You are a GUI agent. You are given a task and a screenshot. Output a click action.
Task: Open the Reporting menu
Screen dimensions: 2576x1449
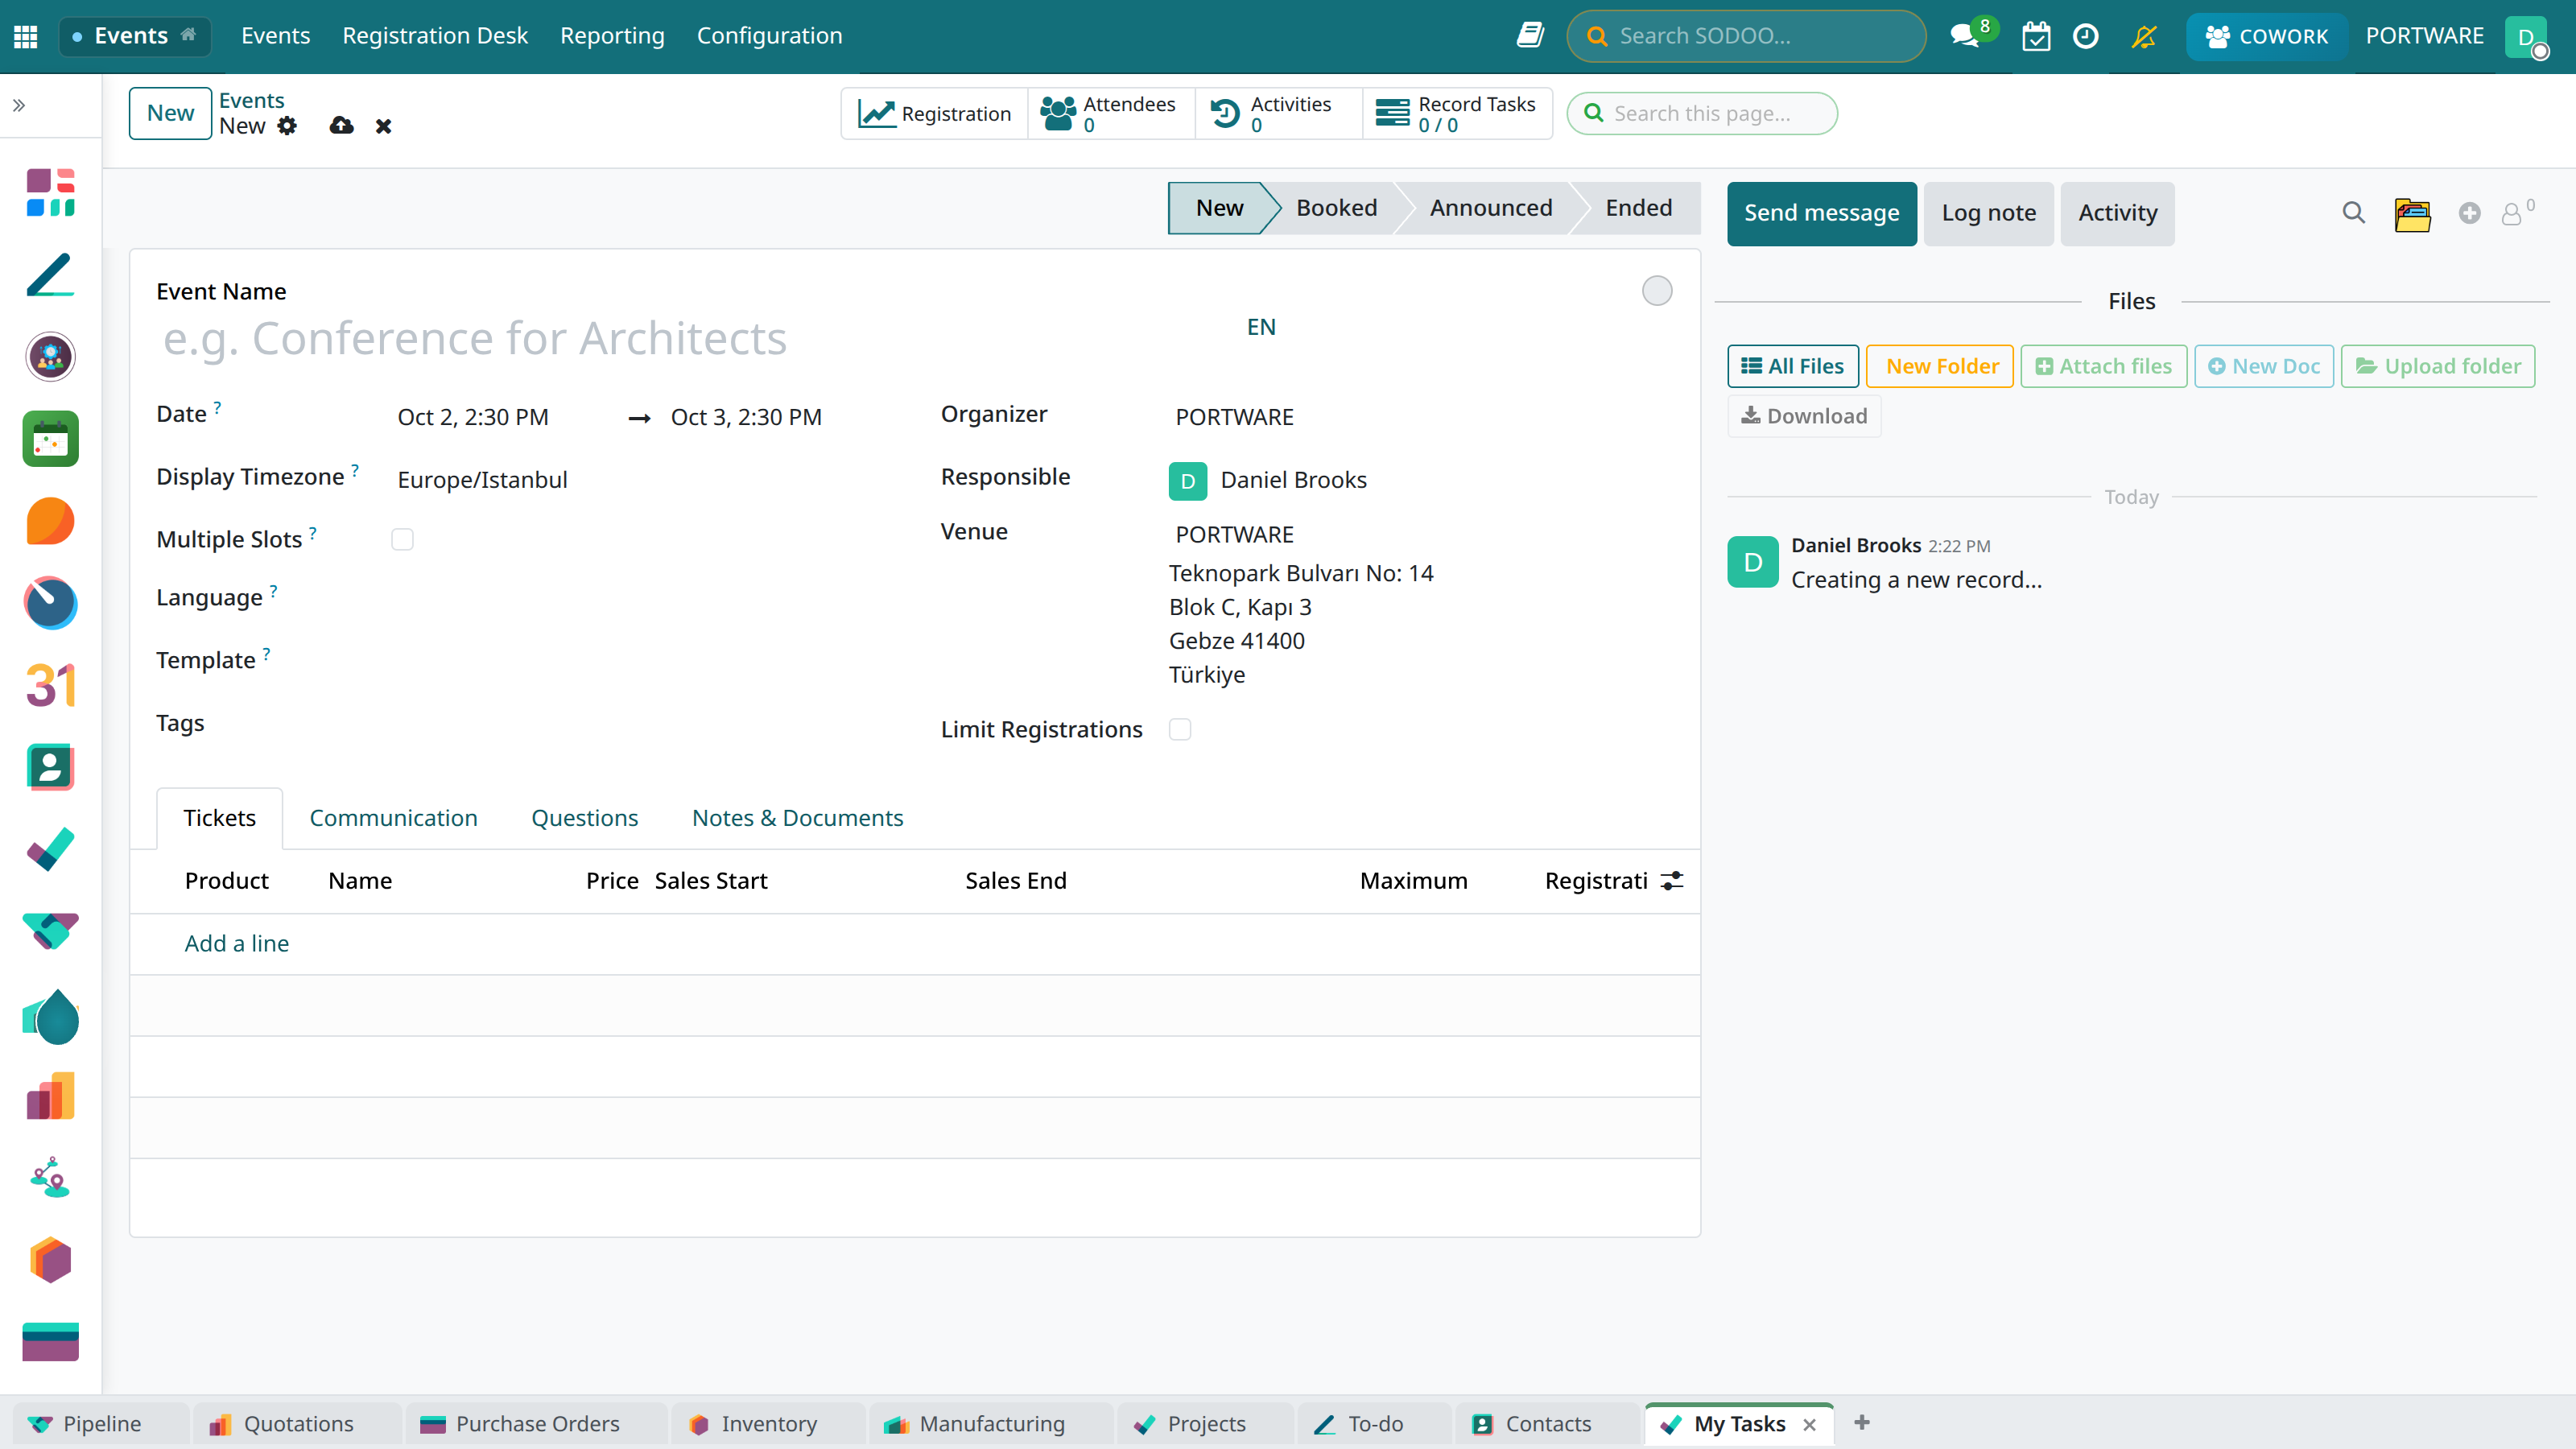point(612,36)
